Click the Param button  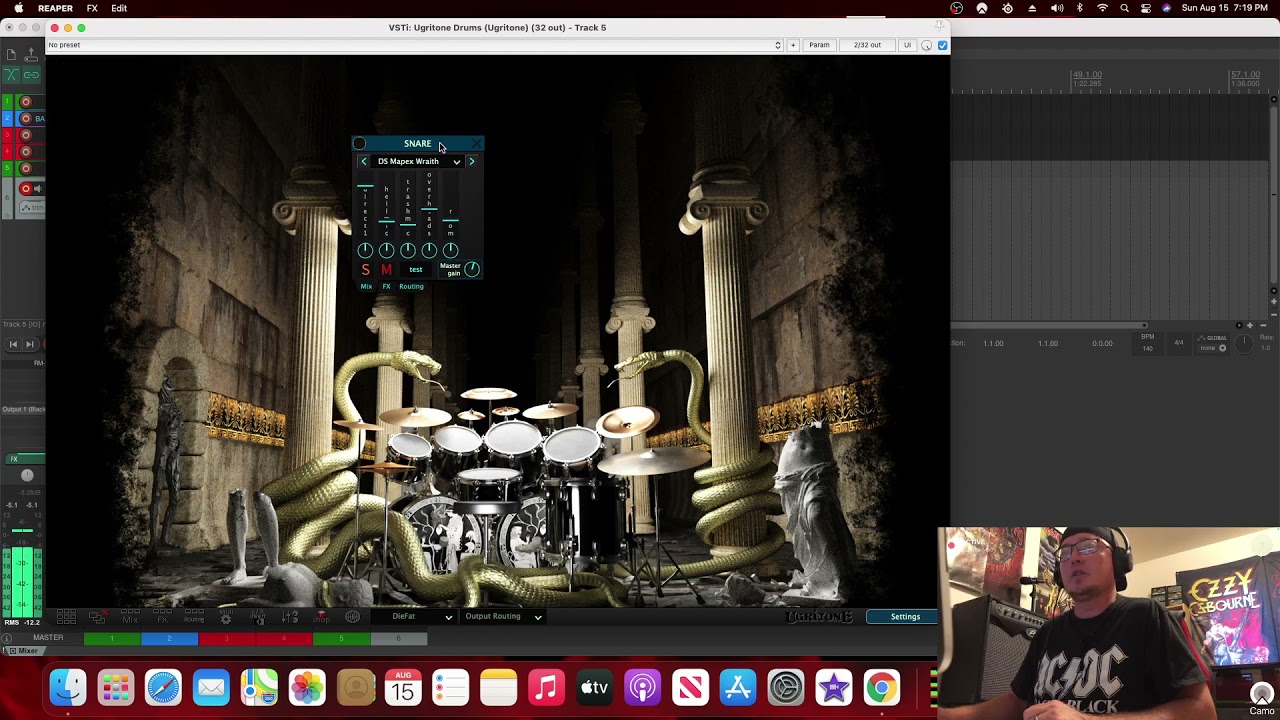[x=819, y=45]
